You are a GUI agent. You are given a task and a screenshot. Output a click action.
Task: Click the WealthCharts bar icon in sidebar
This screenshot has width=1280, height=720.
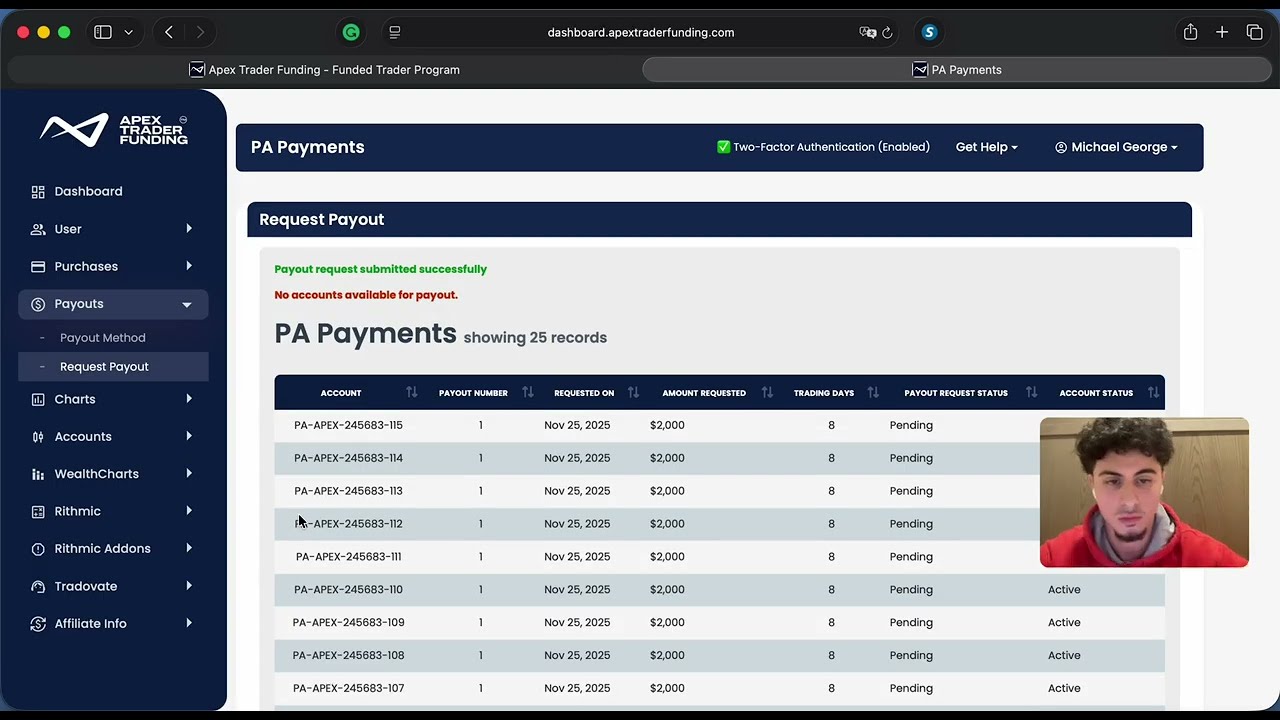(38, 474)
